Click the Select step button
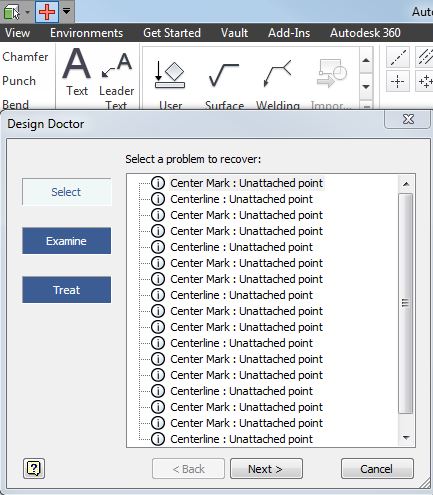This screenshot has height=495, width=433. coord(67,192)
